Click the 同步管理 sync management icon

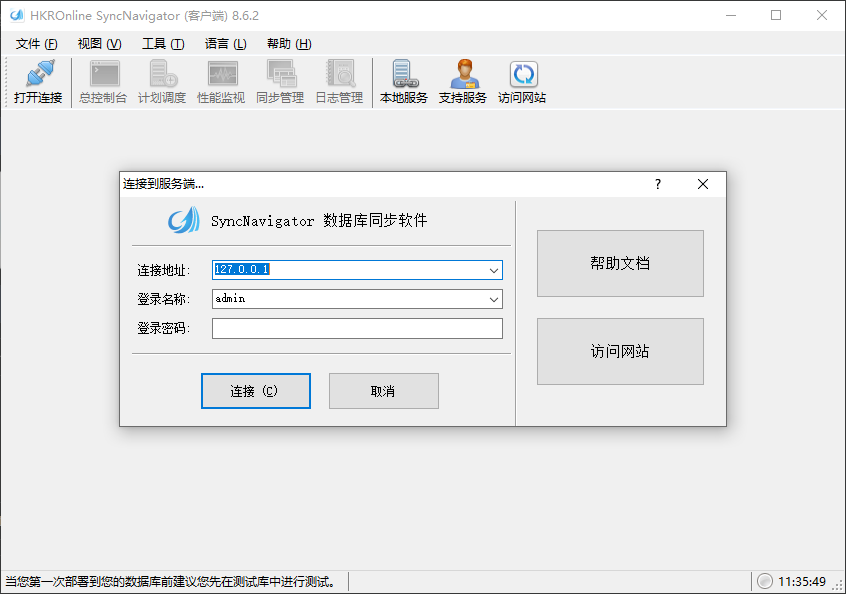(x=281, y=74)
